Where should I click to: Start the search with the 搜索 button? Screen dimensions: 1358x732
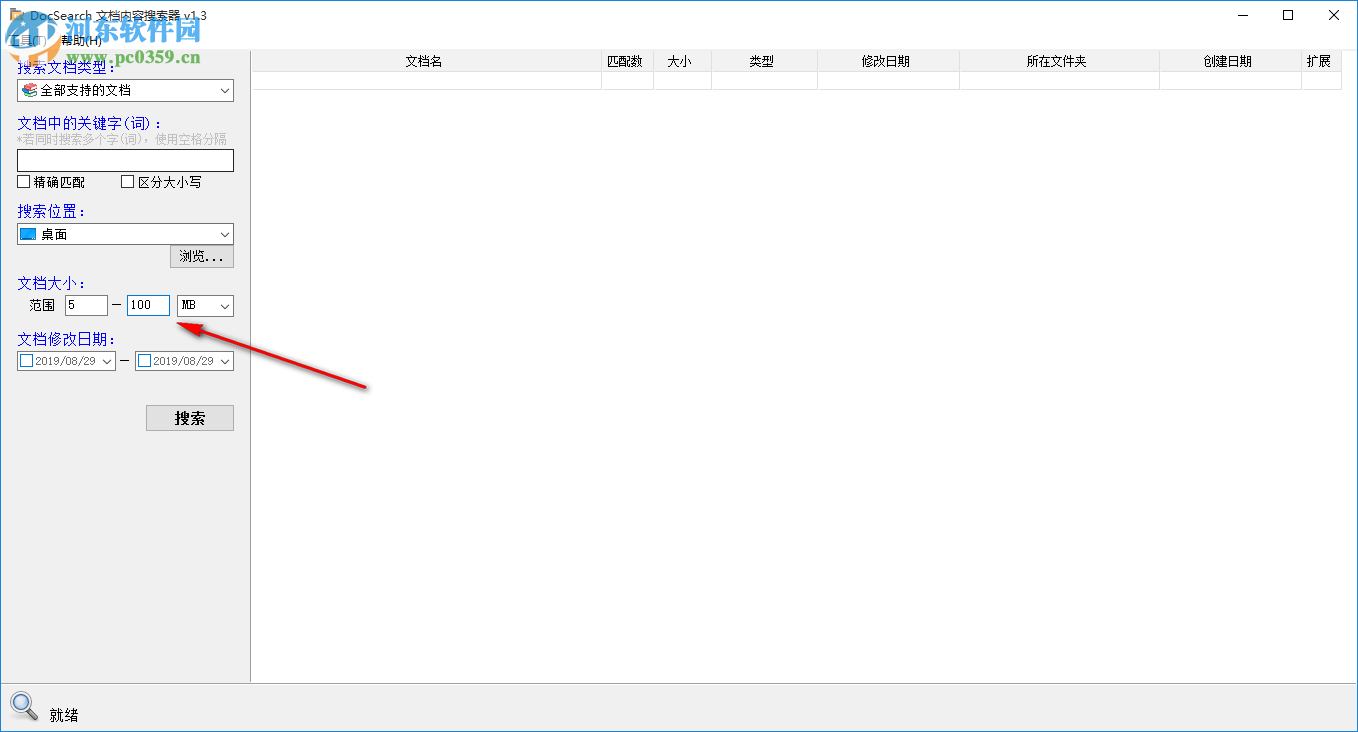(x=190, y=418)
